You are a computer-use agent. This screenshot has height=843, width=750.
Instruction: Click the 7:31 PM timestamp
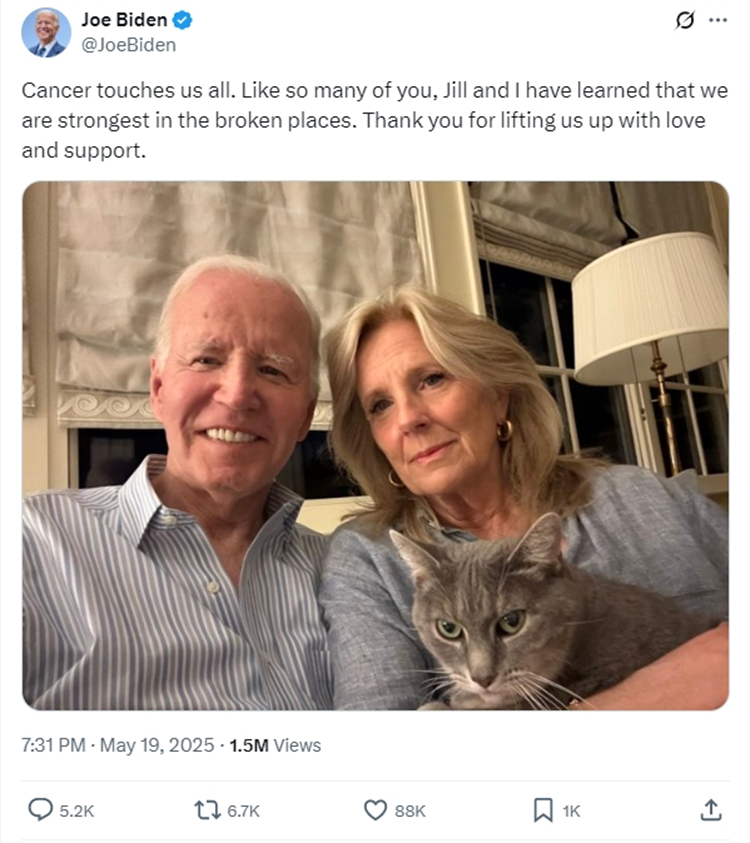[x=52, y=745]
